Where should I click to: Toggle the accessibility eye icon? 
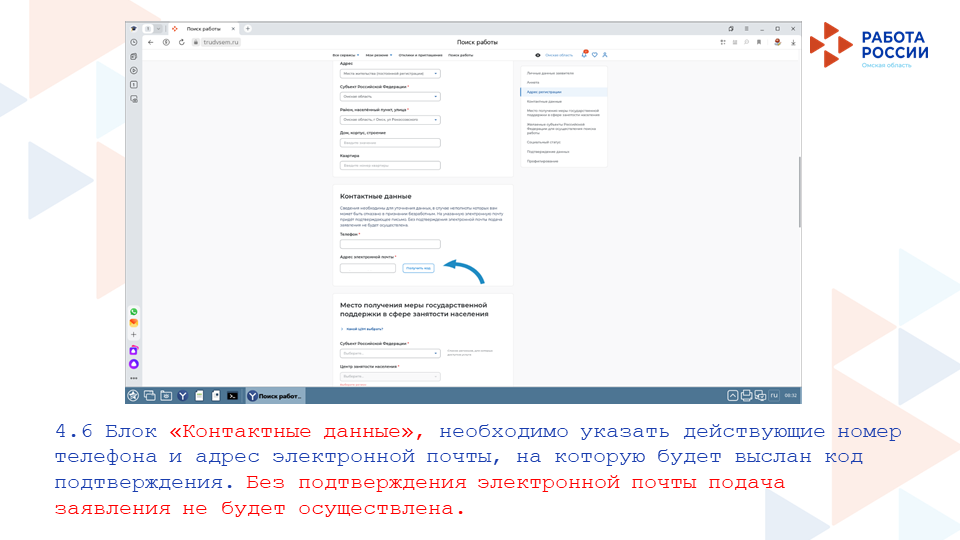click(538, 55)
